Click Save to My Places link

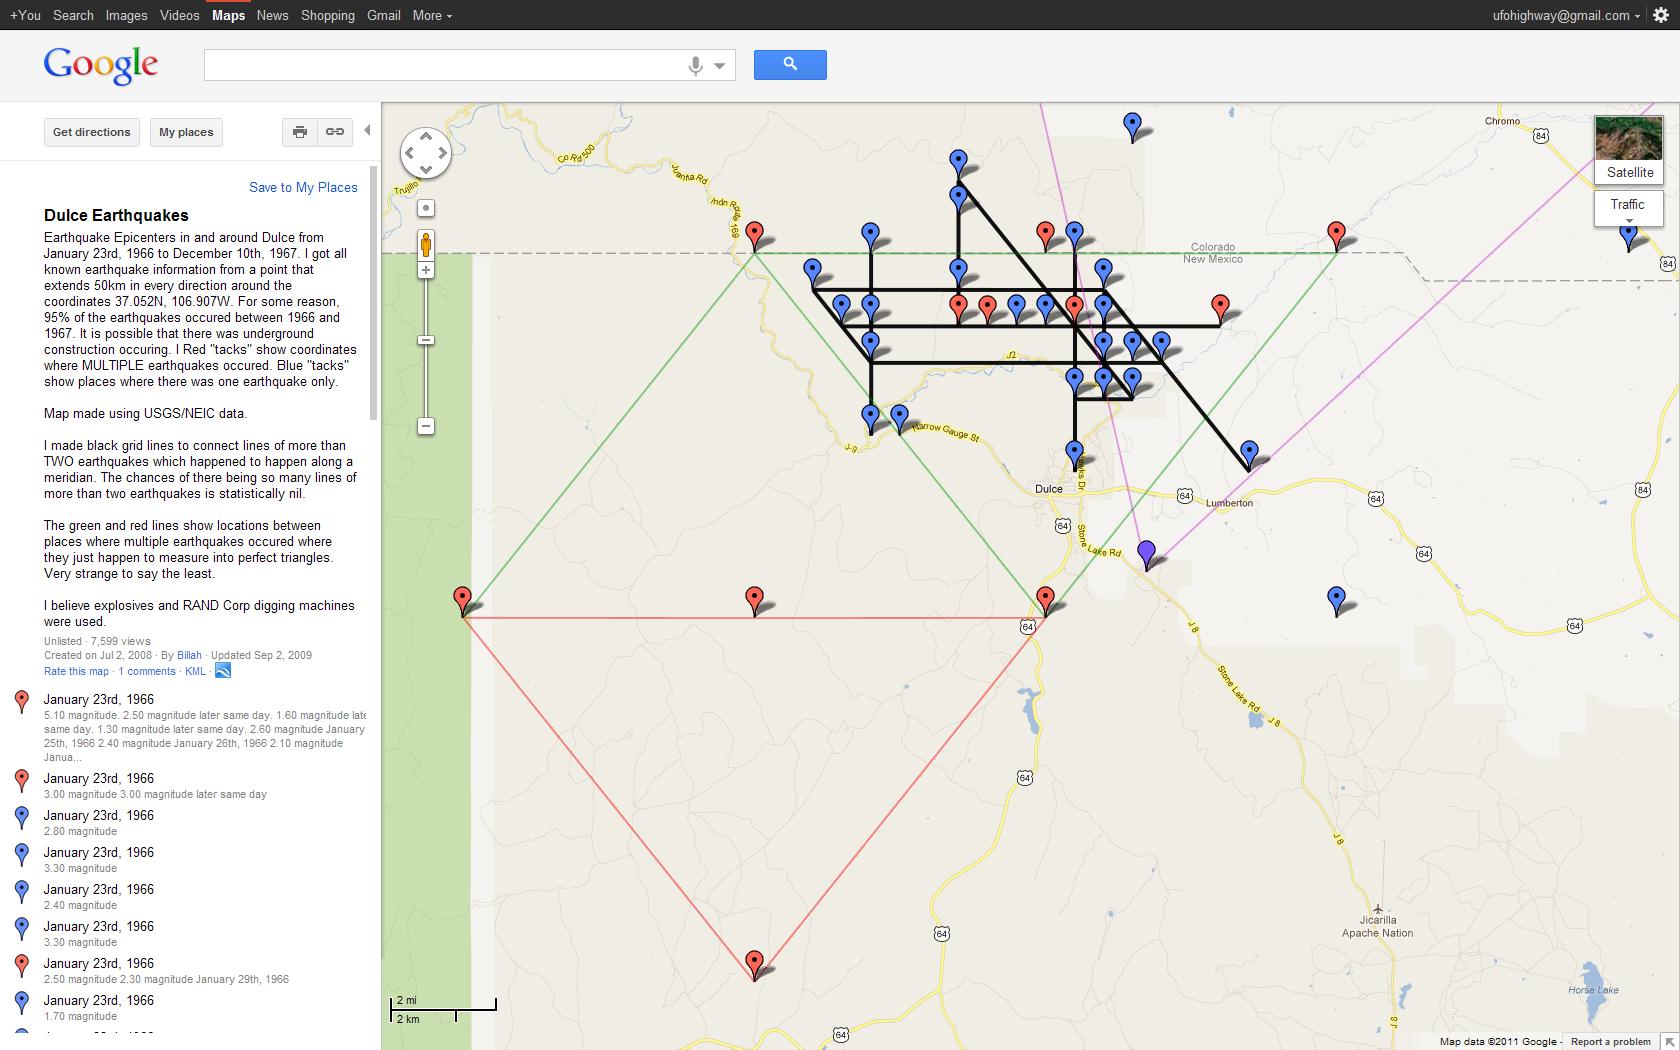[x=303, y=187]
